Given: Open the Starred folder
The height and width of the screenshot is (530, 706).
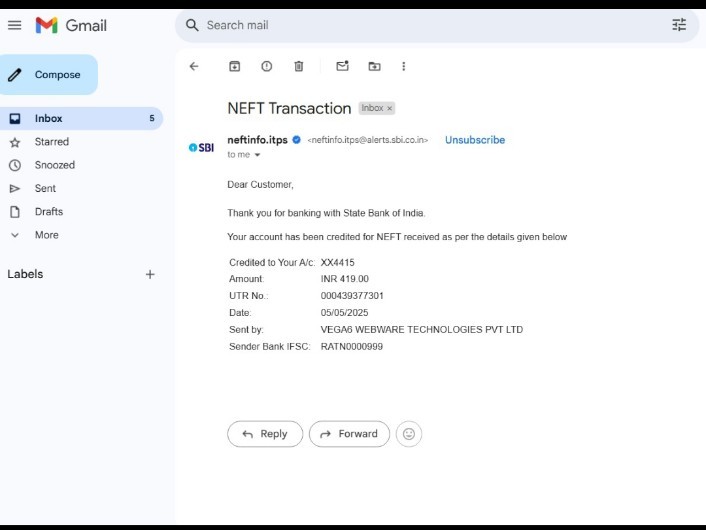Looking at the screenshot, I should [x=52, y=142].
